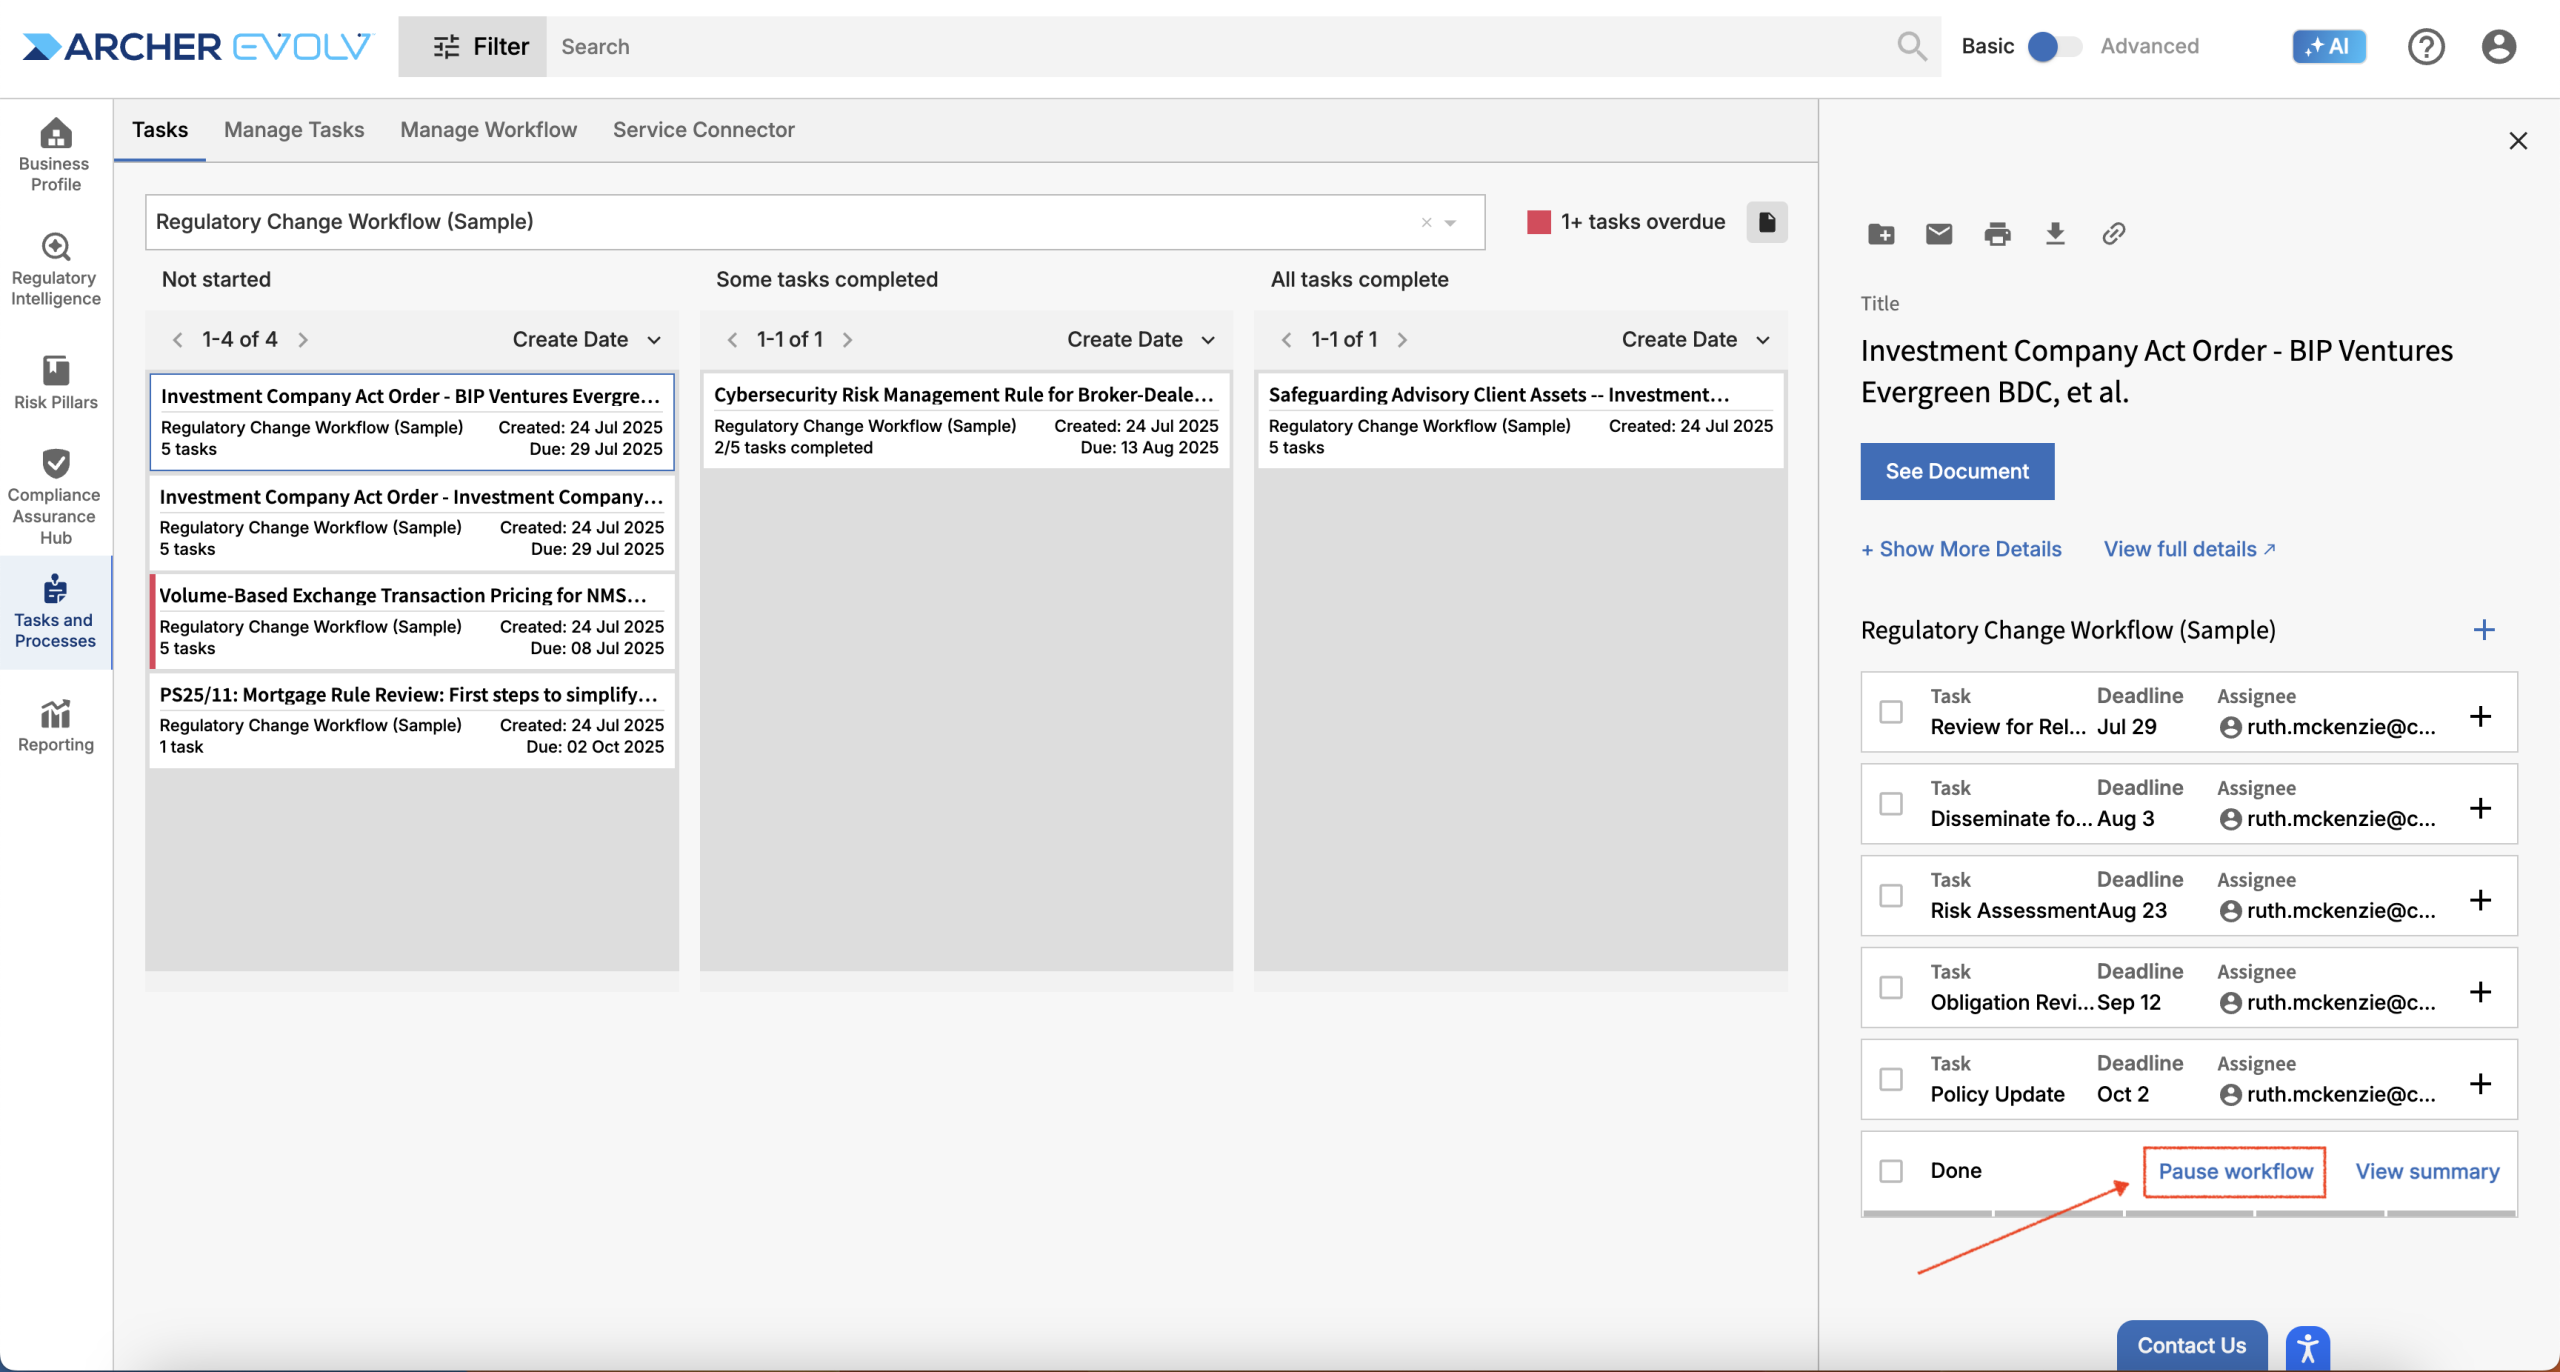2560x1372 pixels.
Task: Click the accessibility icon button
Action: 2307,1348
